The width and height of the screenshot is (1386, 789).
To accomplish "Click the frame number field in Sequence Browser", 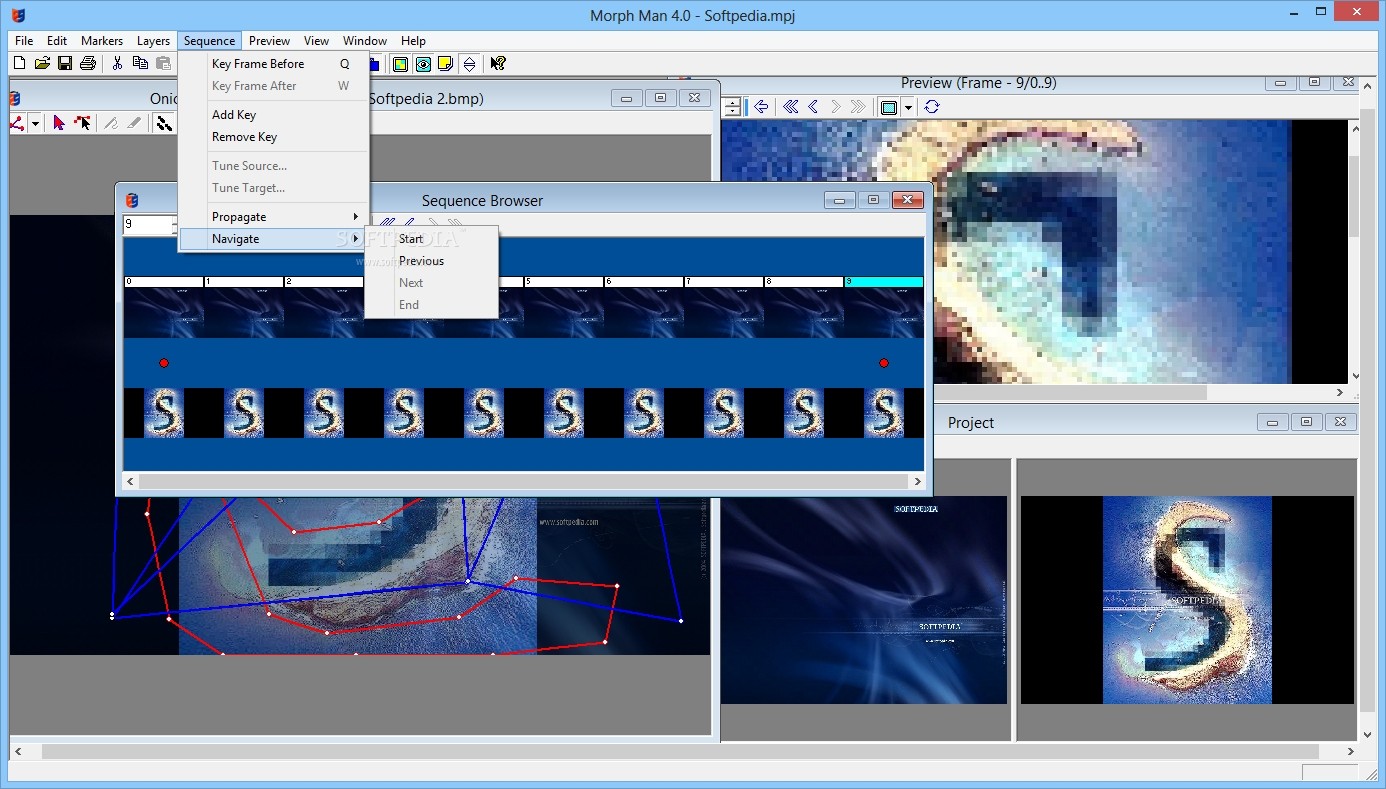I will (x=149, y=224).
